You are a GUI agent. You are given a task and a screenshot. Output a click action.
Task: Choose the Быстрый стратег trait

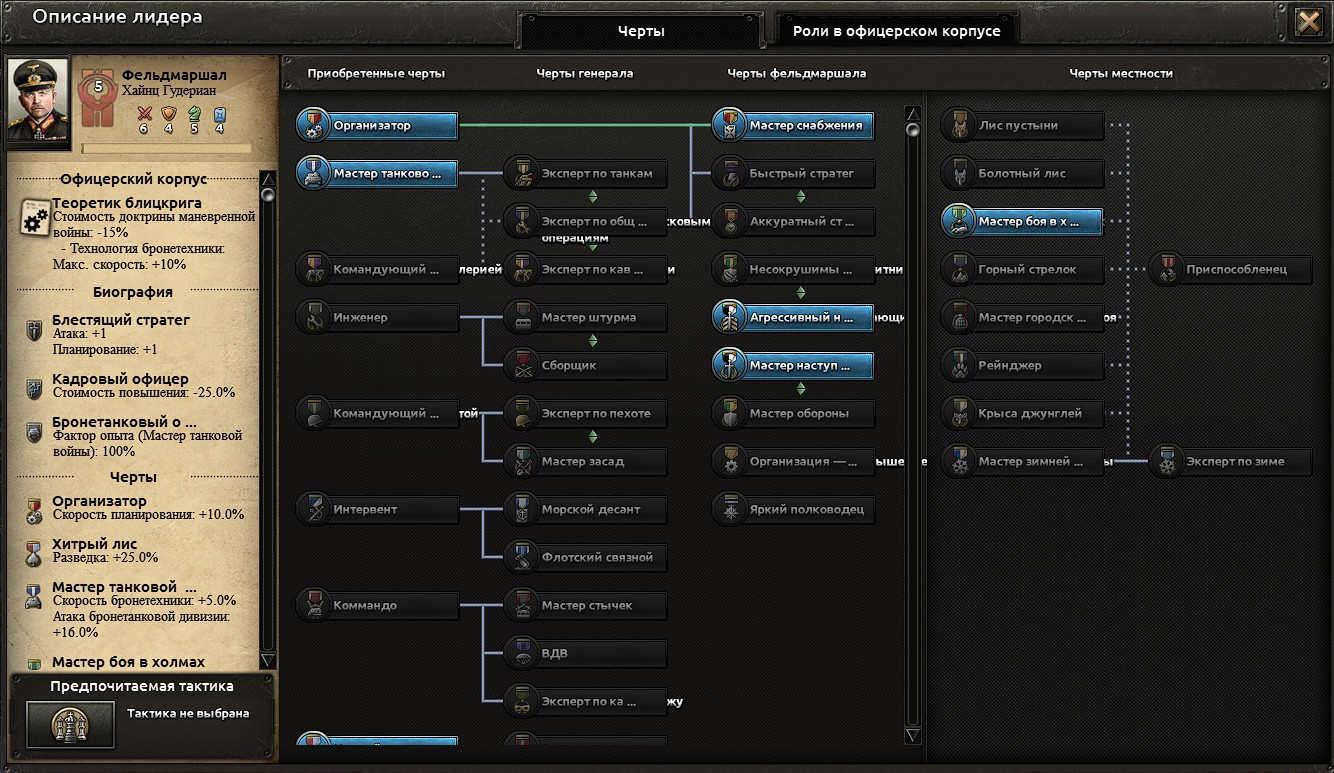[x=794, y=173]
